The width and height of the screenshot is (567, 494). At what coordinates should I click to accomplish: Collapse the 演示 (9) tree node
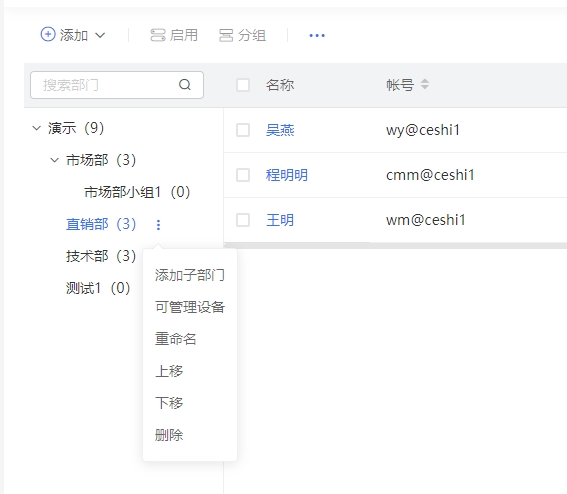37,128
